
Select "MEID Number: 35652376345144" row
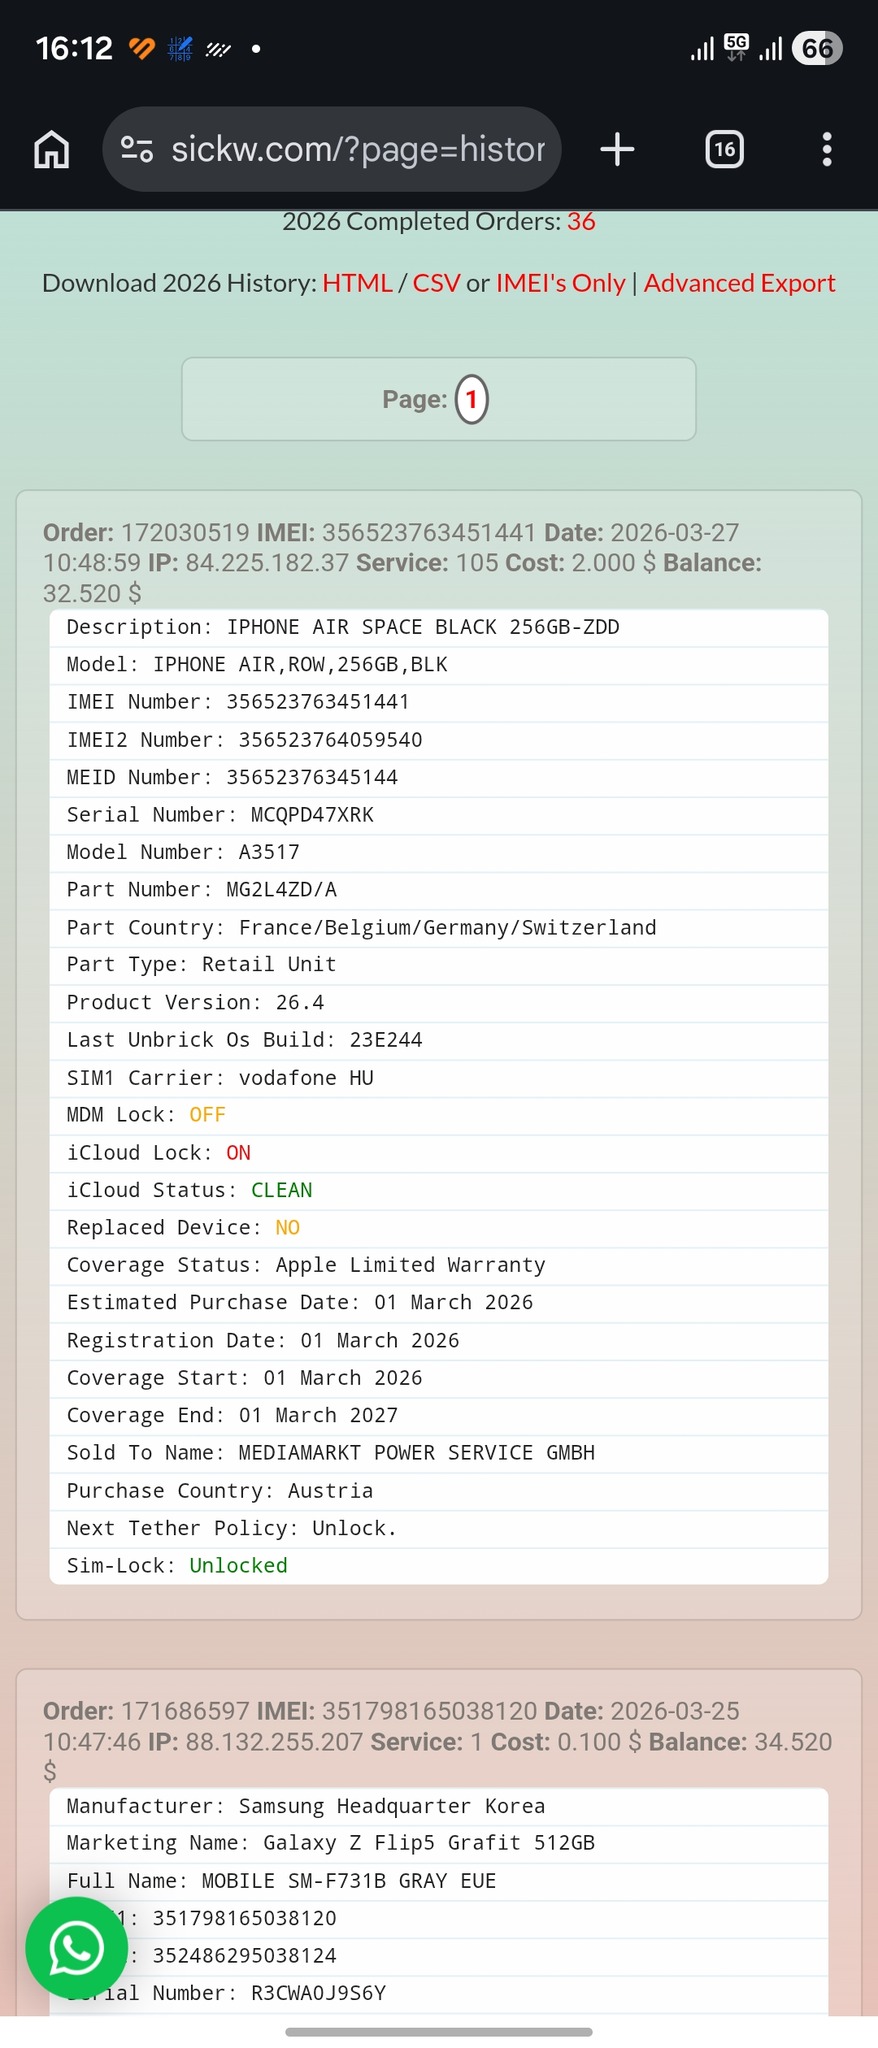[x=439, y=777]
